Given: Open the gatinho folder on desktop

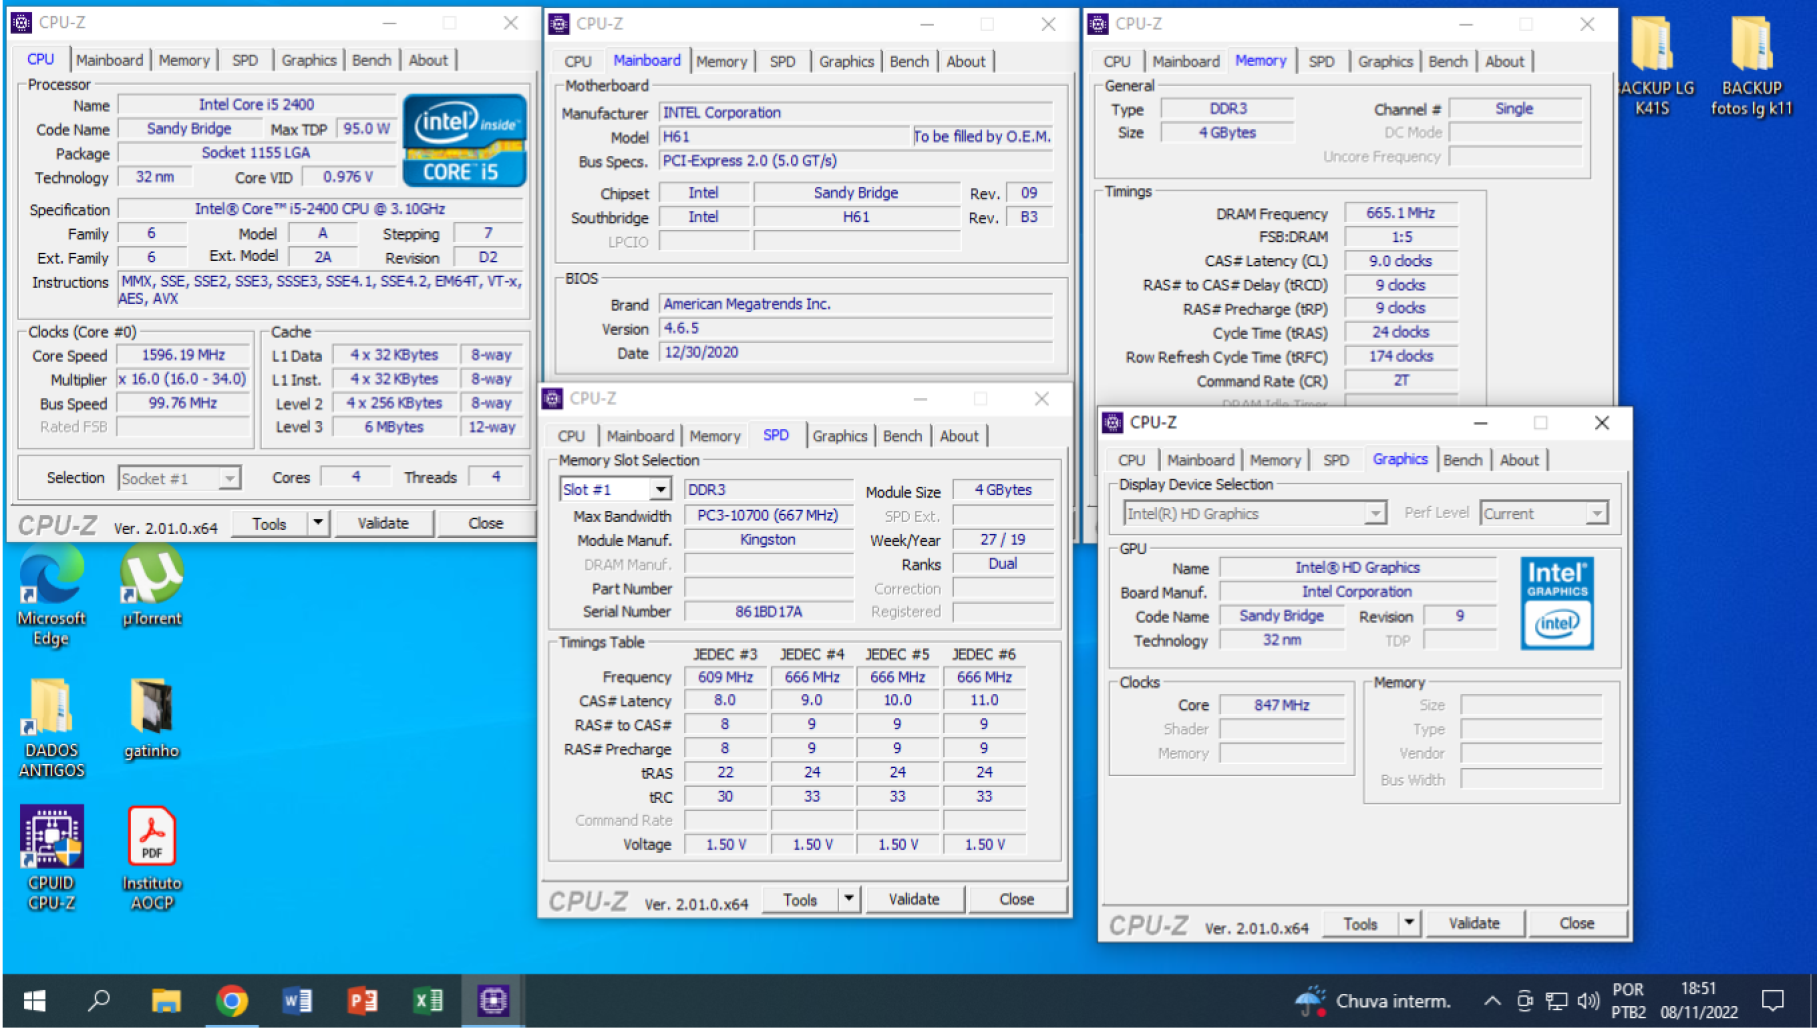Looking at the screenshot, I should click(x=151, y=719).
